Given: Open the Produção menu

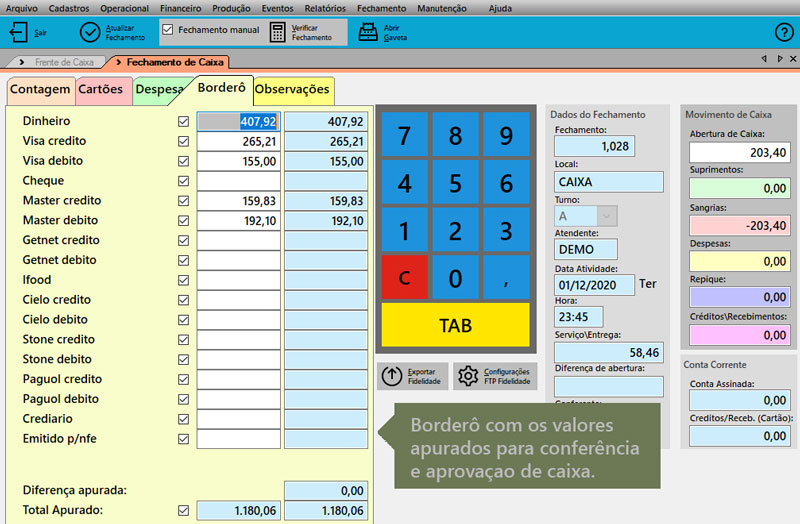Looking at the screenshot, I should coord(231,8).
